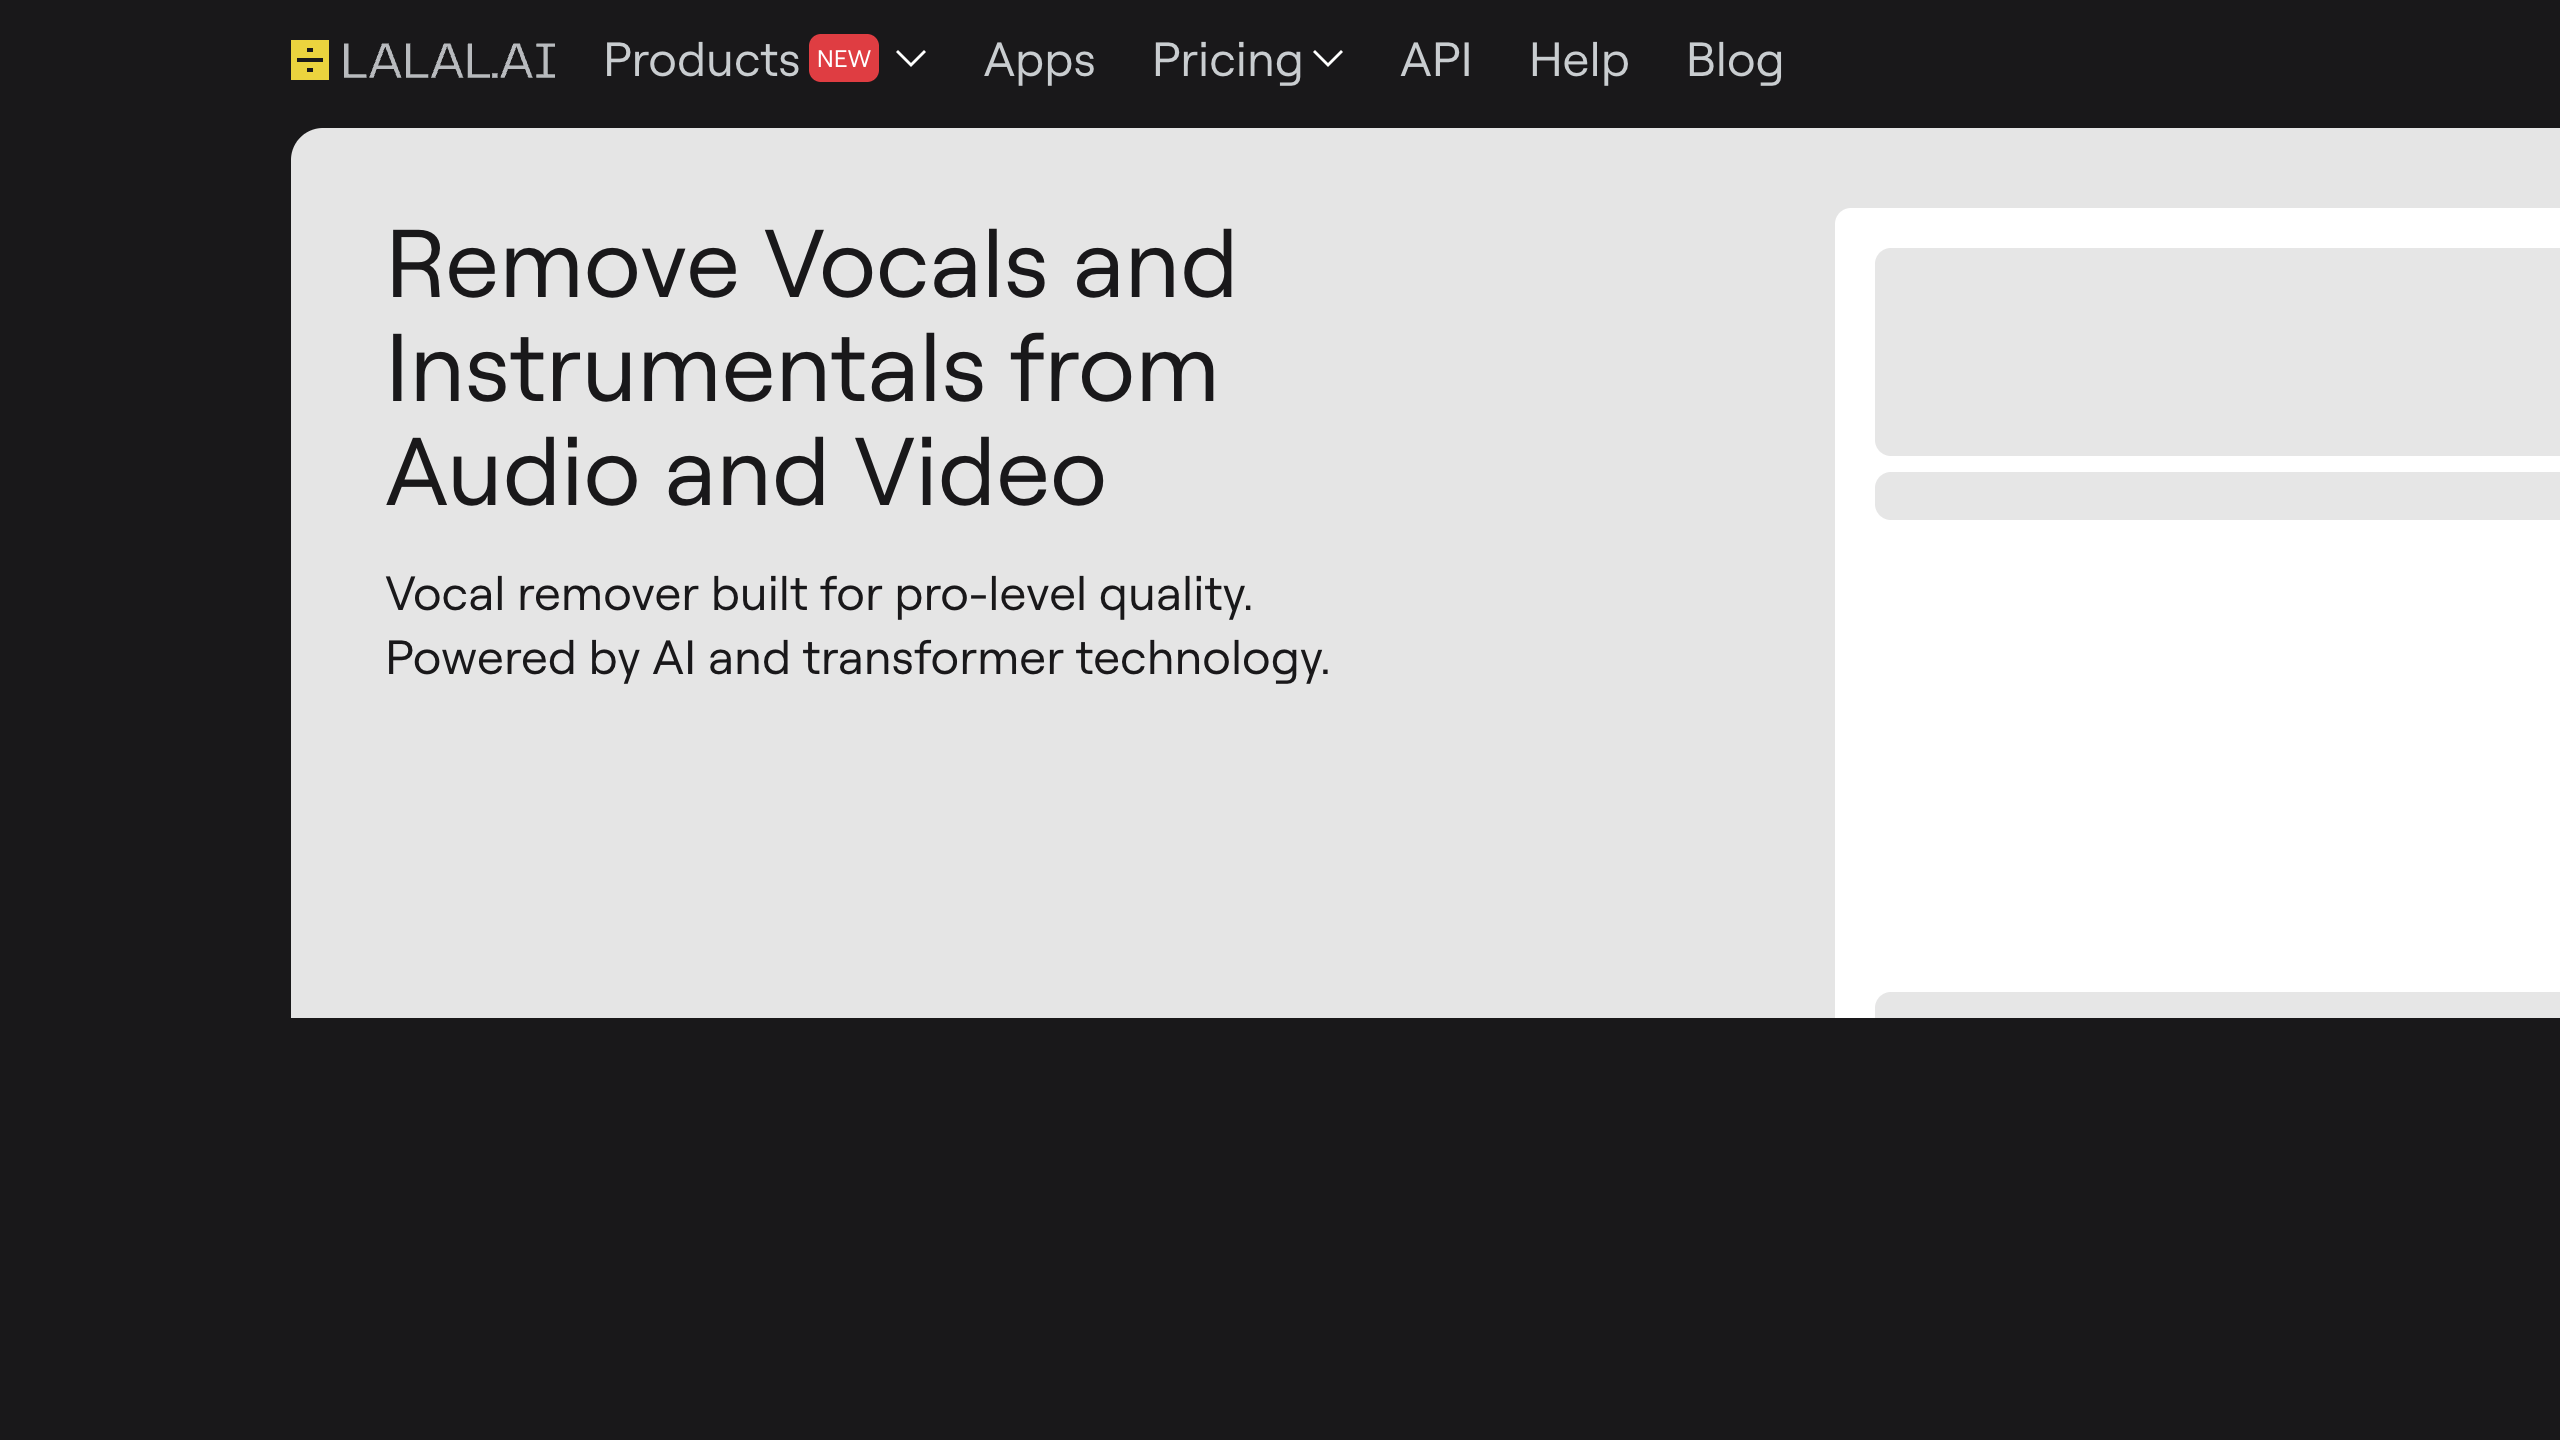2560x1440 pixels.
Task: Select the 'Remove Vocals and Instrumentals' heading
Action: pos(811,368)
